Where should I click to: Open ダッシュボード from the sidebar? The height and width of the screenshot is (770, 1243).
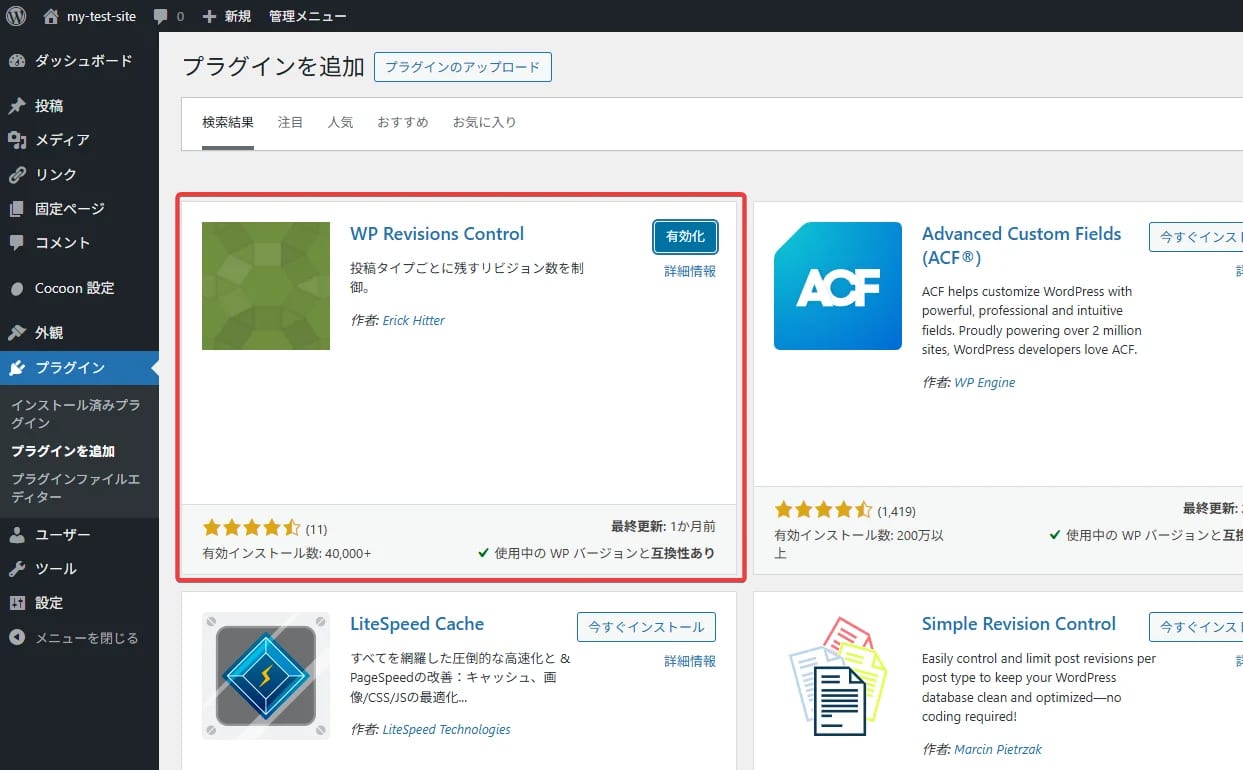coord(83,61)
